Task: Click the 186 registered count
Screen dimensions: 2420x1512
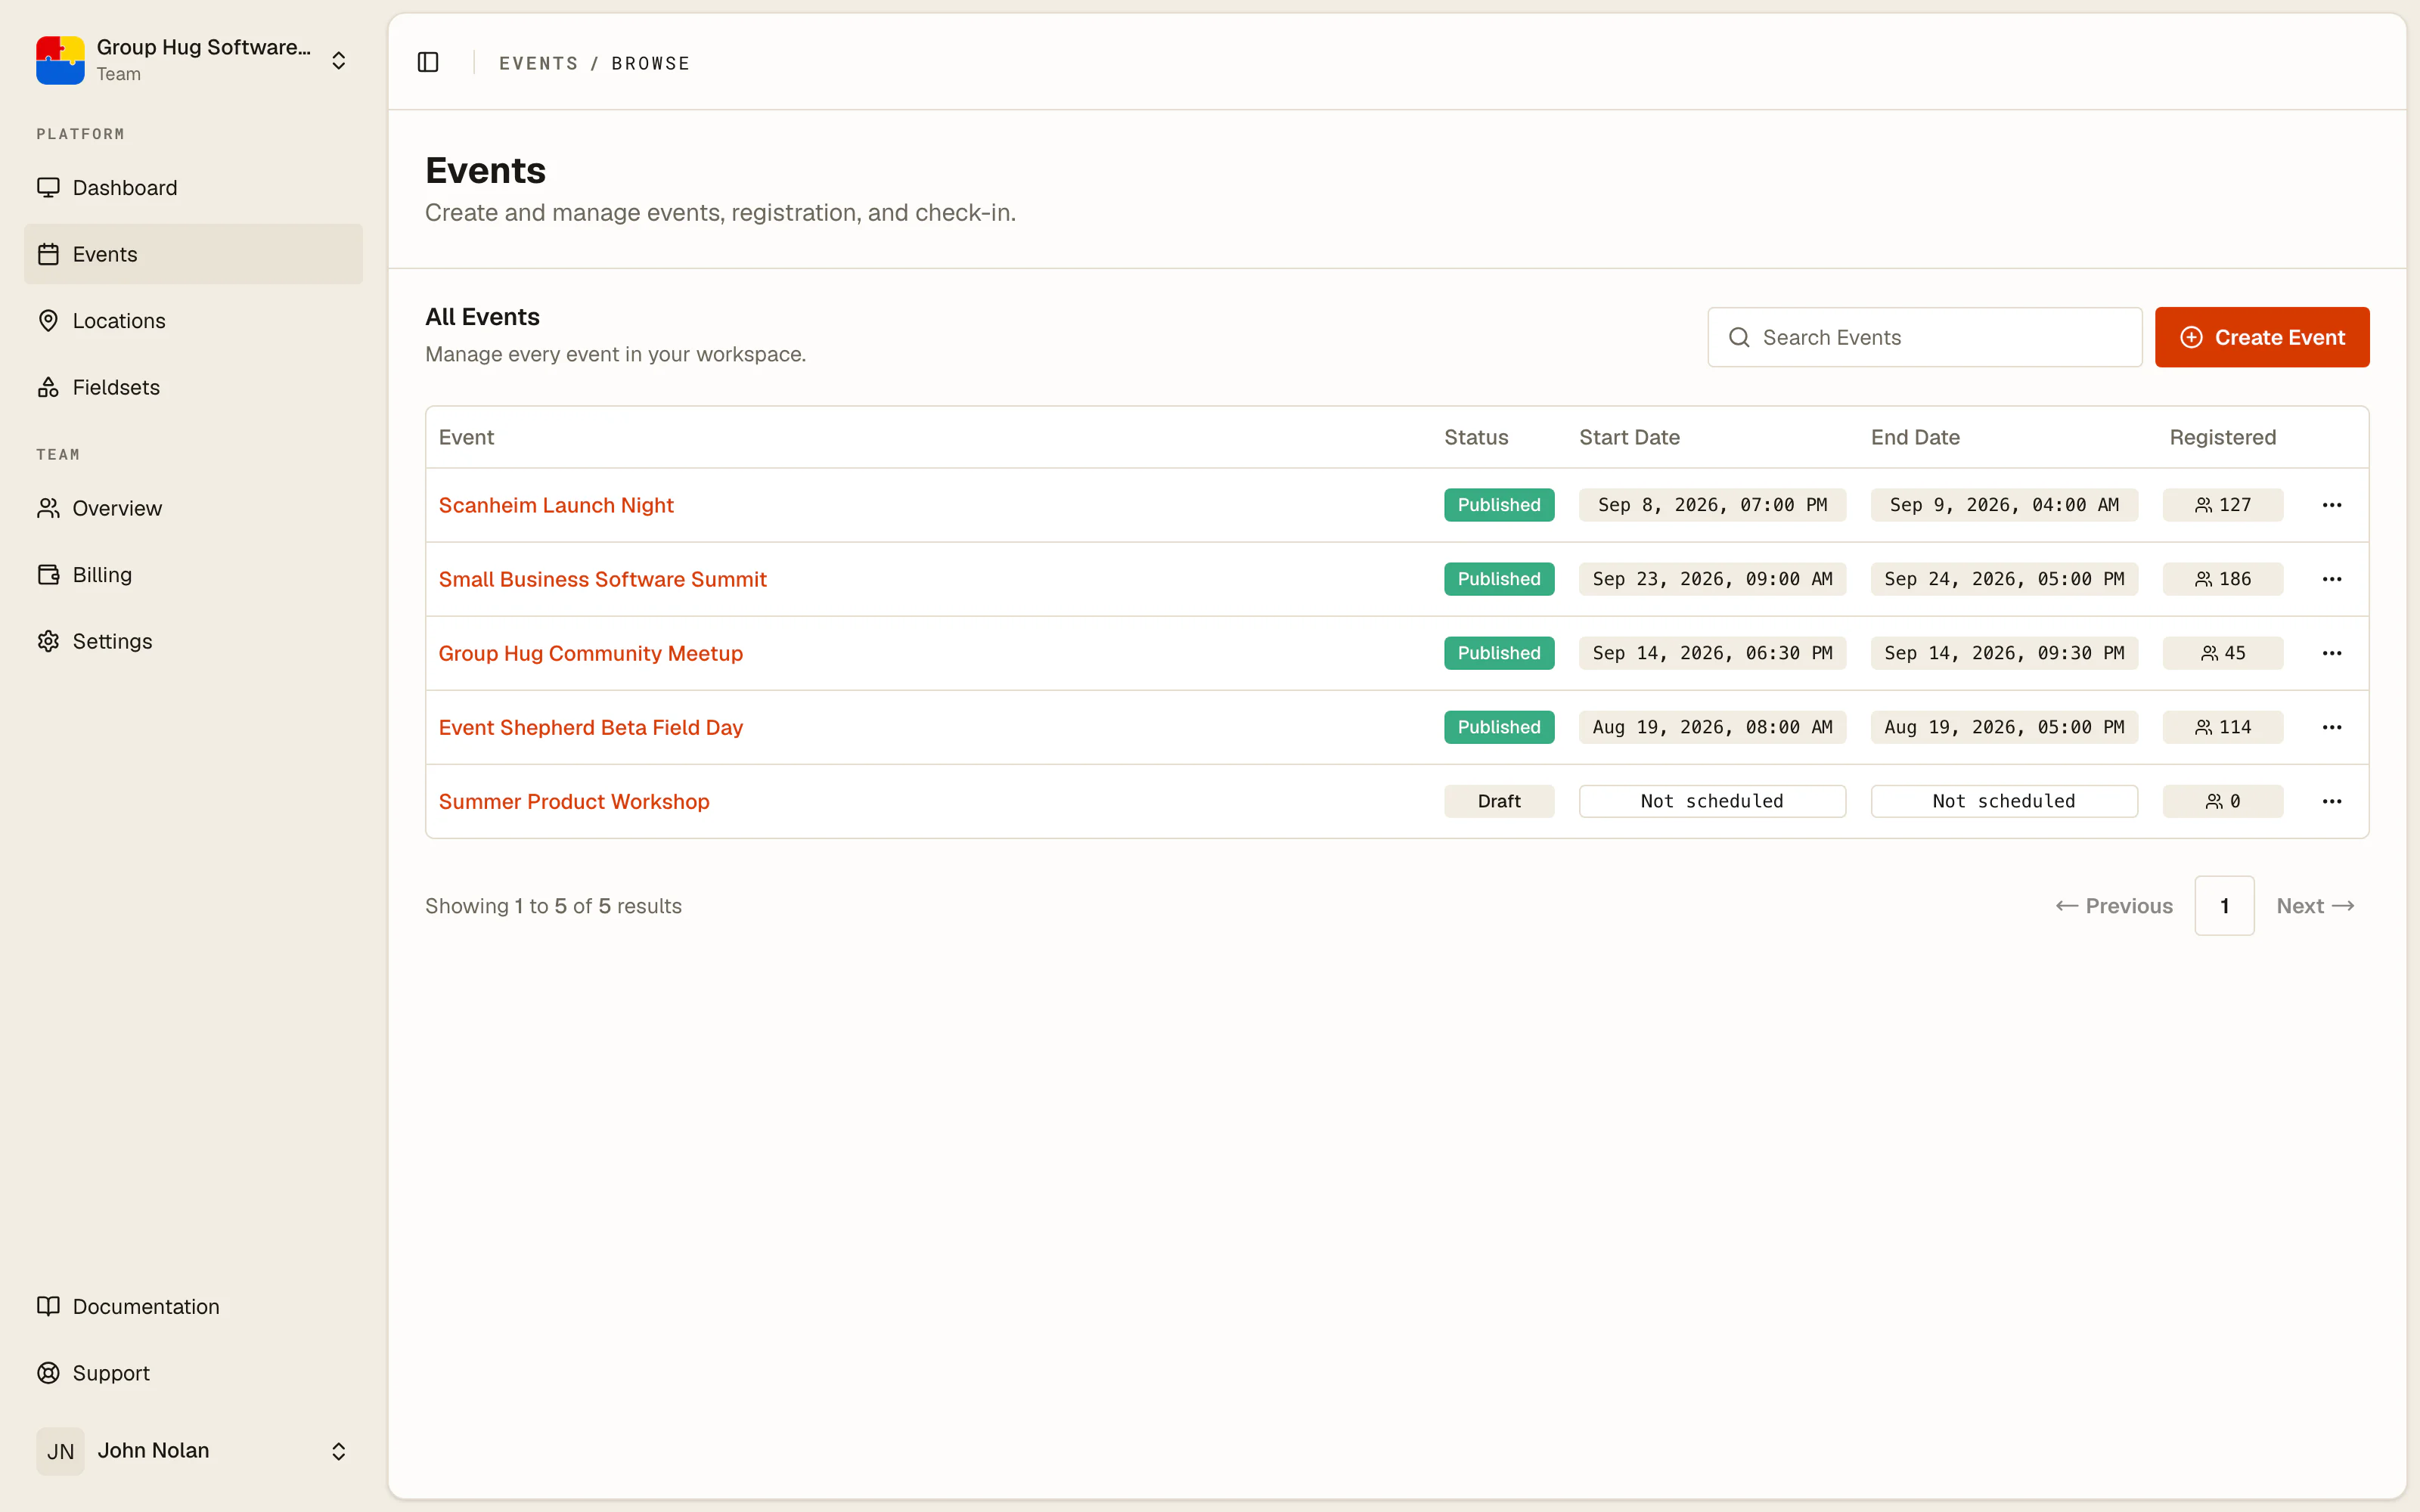Action: [x=2222, y=579]
